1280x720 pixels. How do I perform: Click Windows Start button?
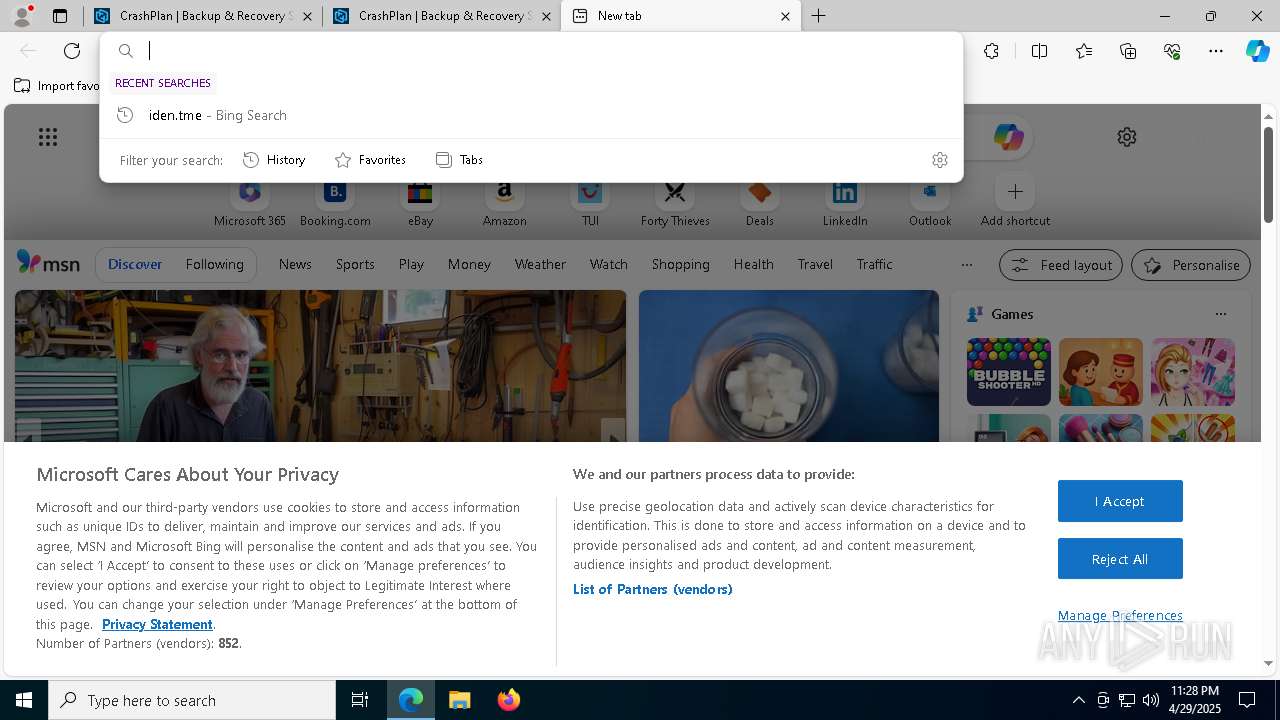pos(24,700)
